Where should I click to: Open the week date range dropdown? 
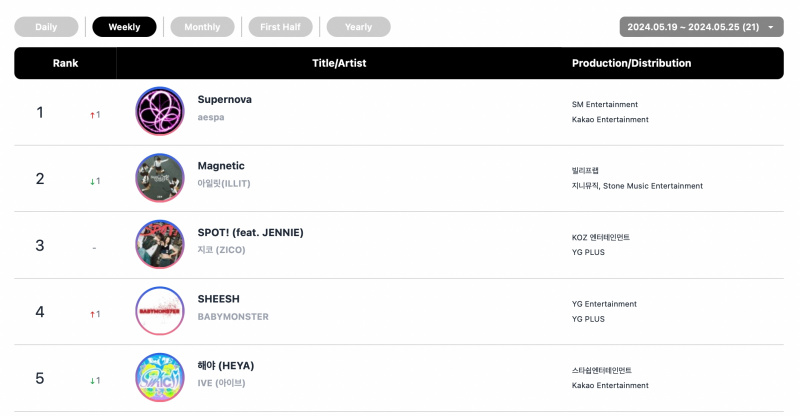pyautogui.click(x=702, y=27)
